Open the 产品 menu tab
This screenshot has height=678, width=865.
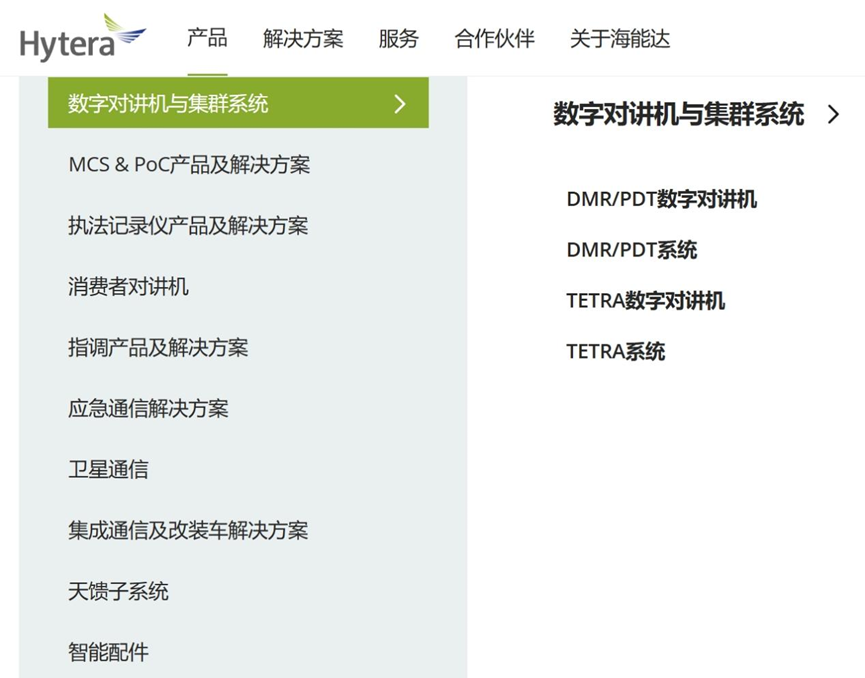207,39
